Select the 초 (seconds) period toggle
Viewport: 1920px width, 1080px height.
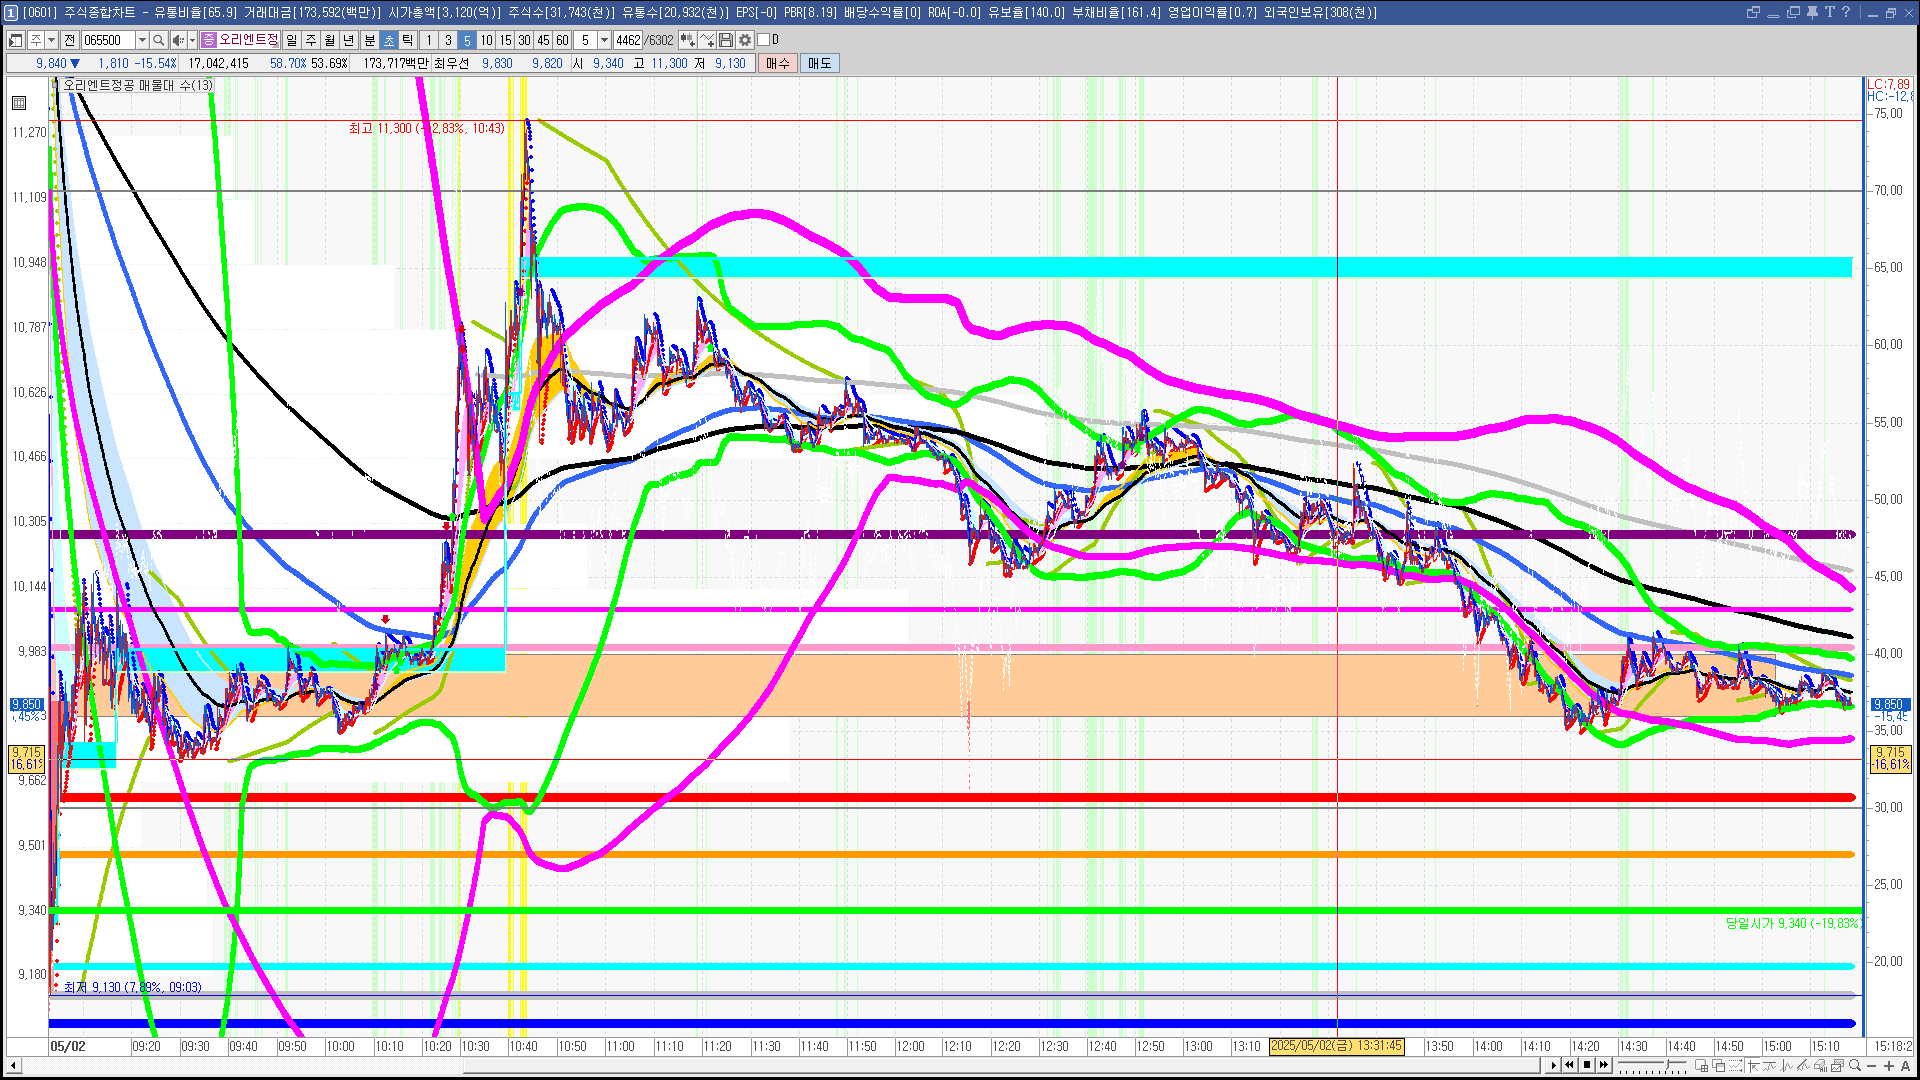(389, 40)
